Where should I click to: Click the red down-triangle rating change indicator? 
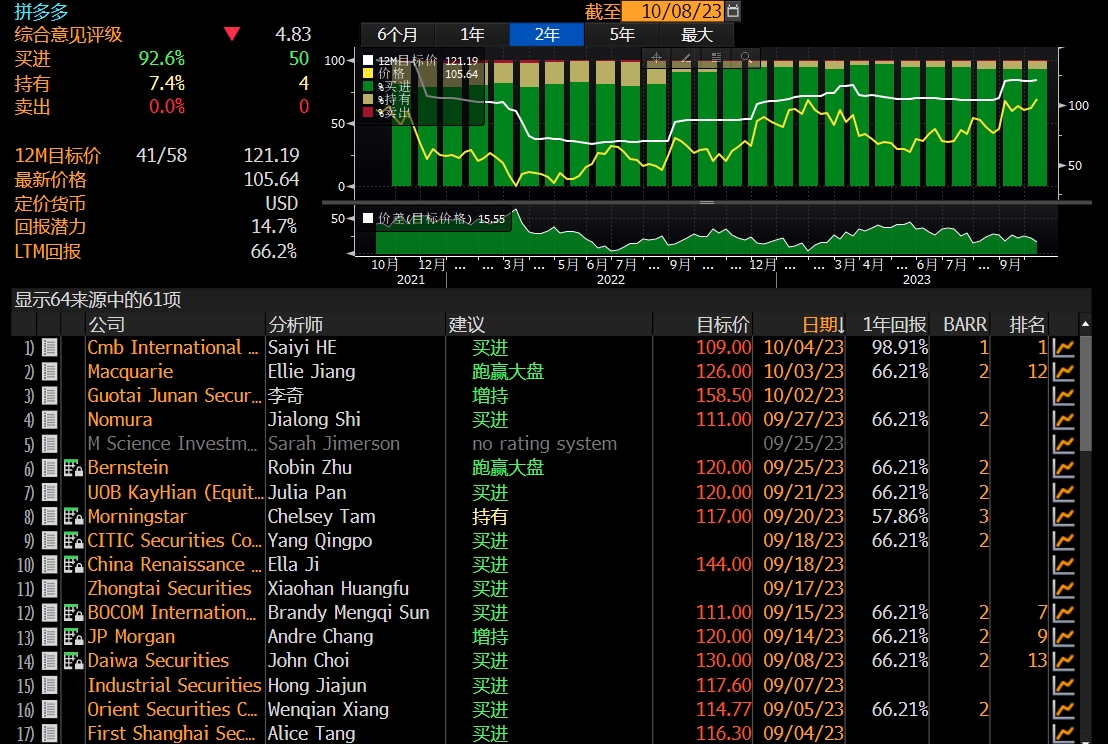pyautogui.click(x=232, y=33)
